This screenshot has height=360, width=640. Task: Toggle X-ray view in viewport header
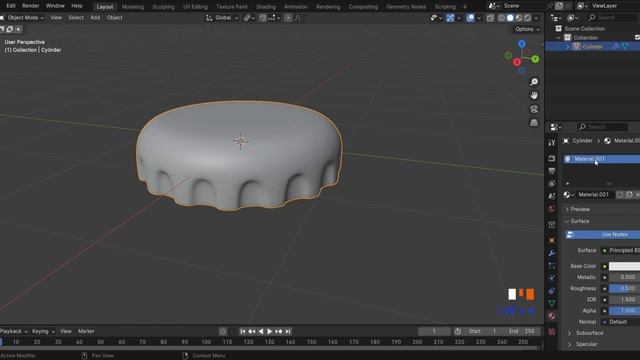490,18
